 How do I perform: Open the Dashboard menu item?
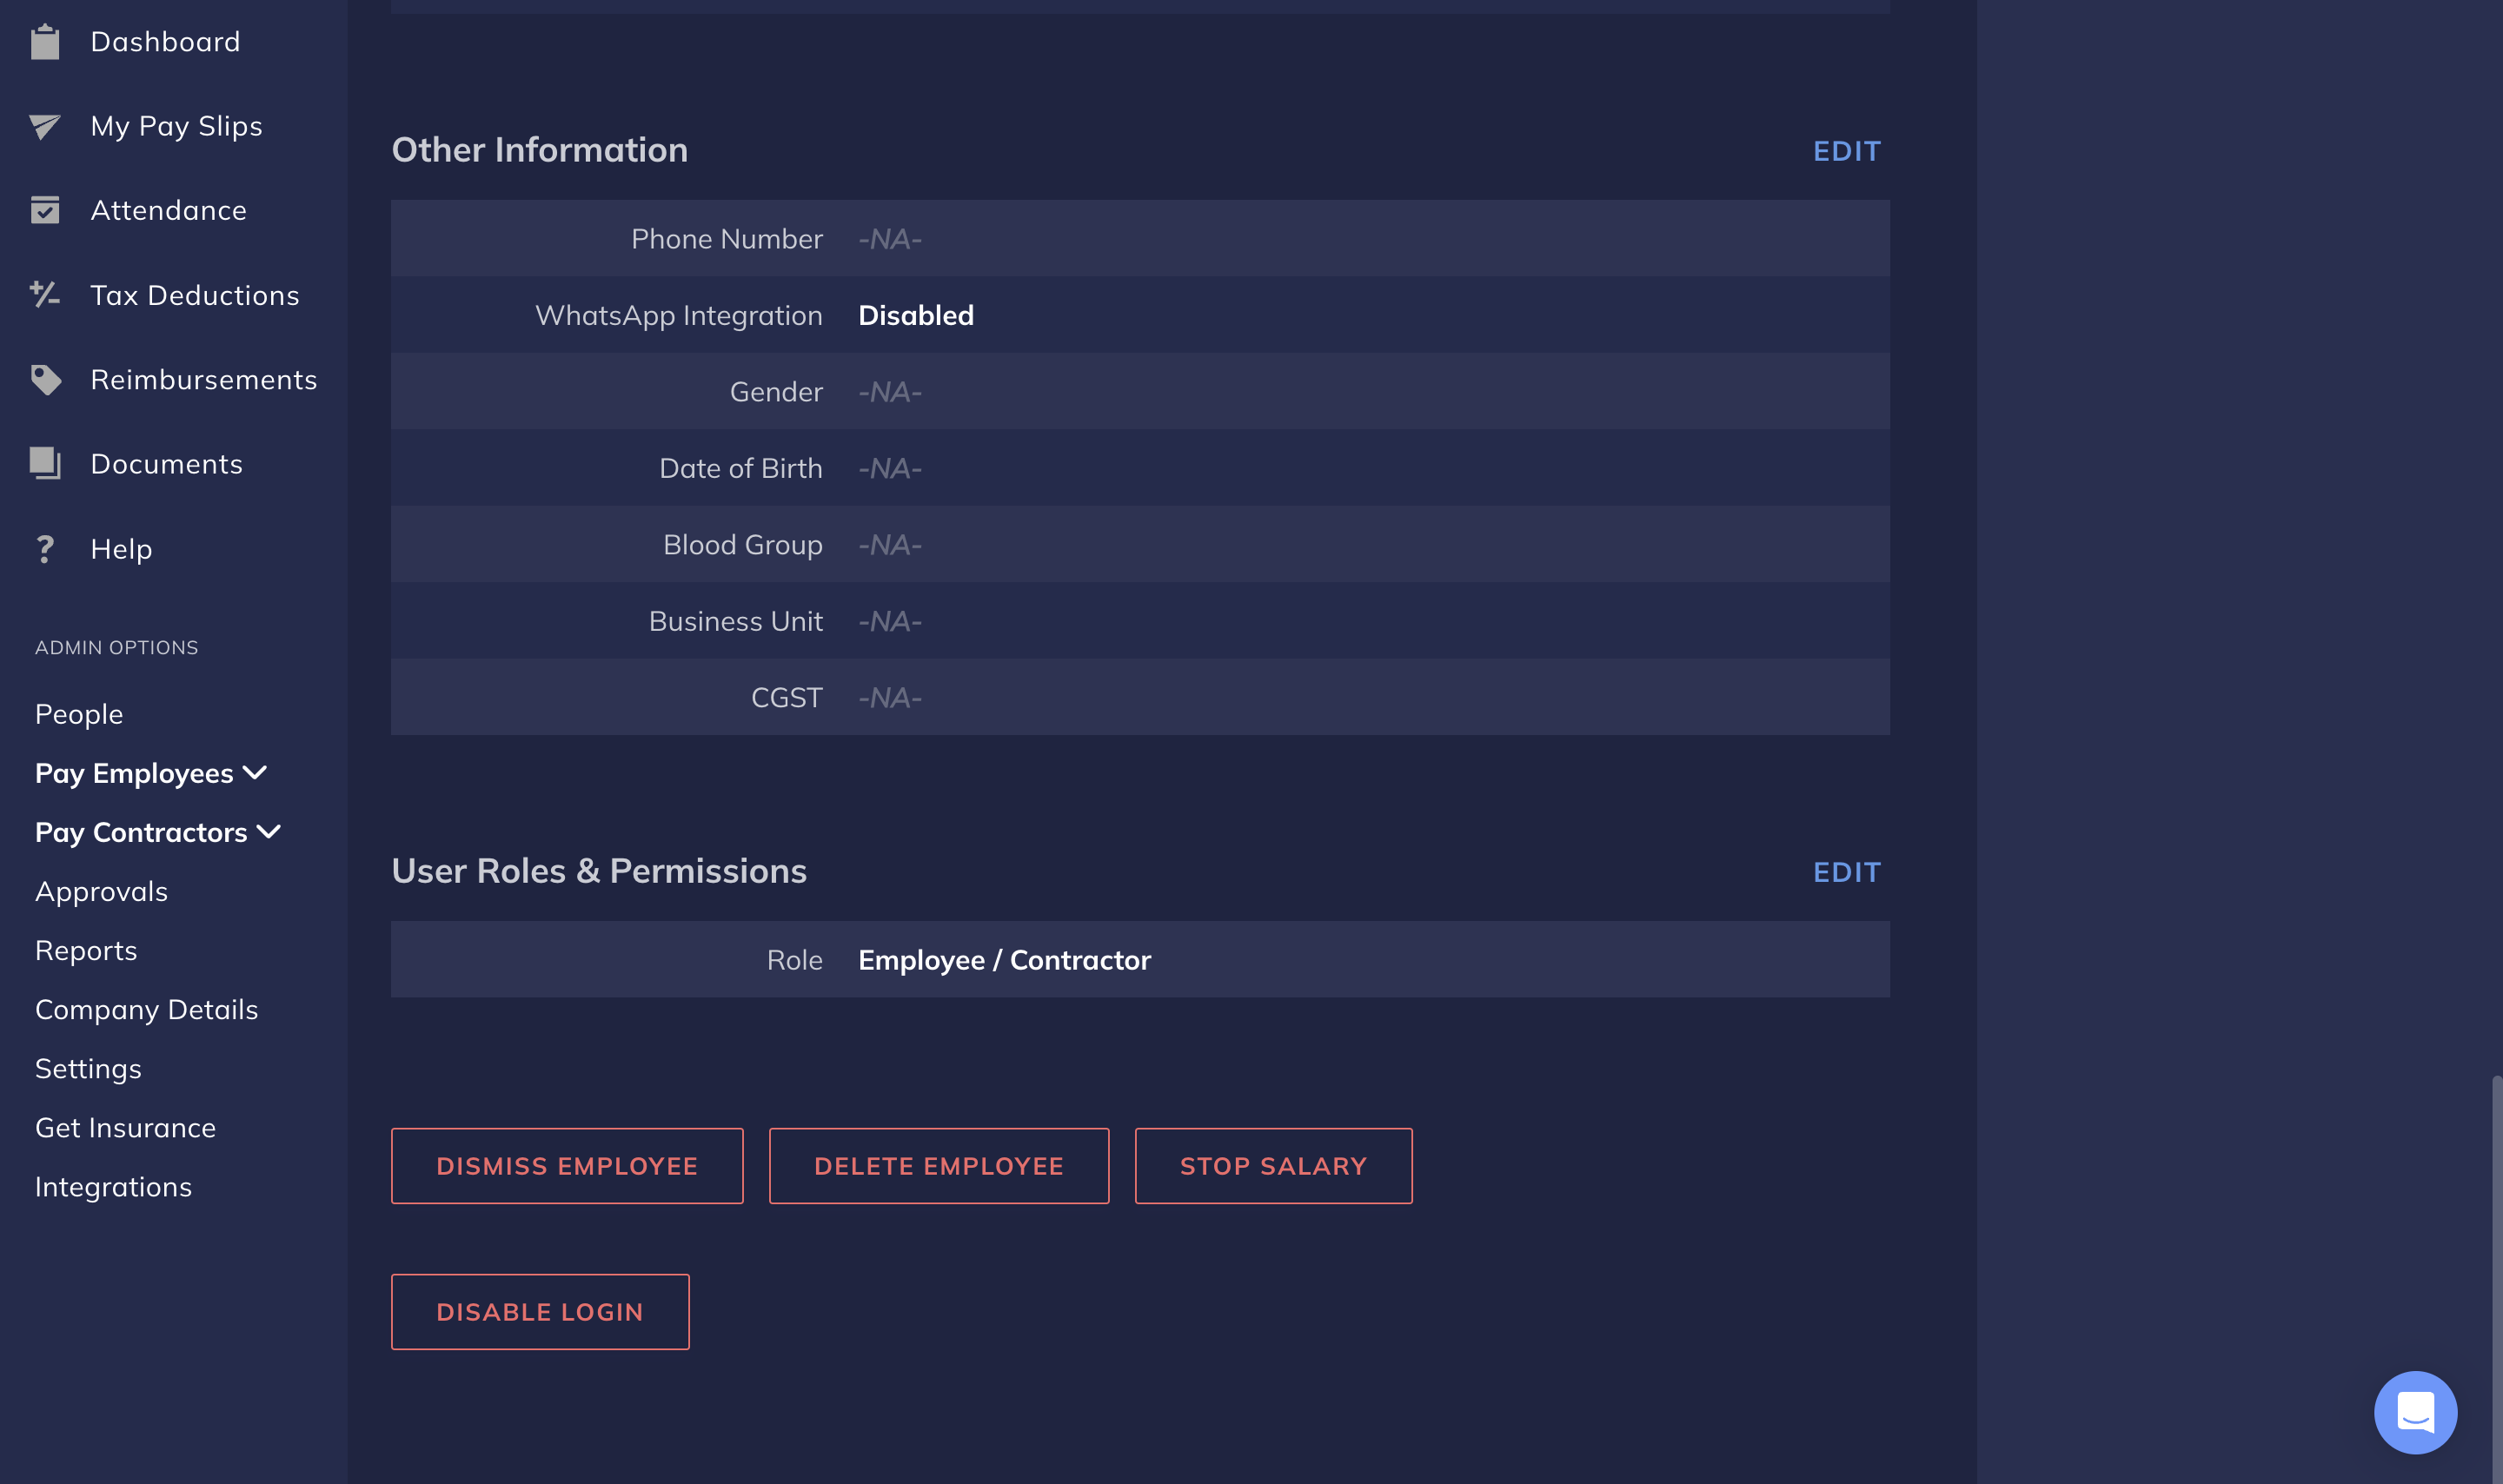tap(165, 42)
